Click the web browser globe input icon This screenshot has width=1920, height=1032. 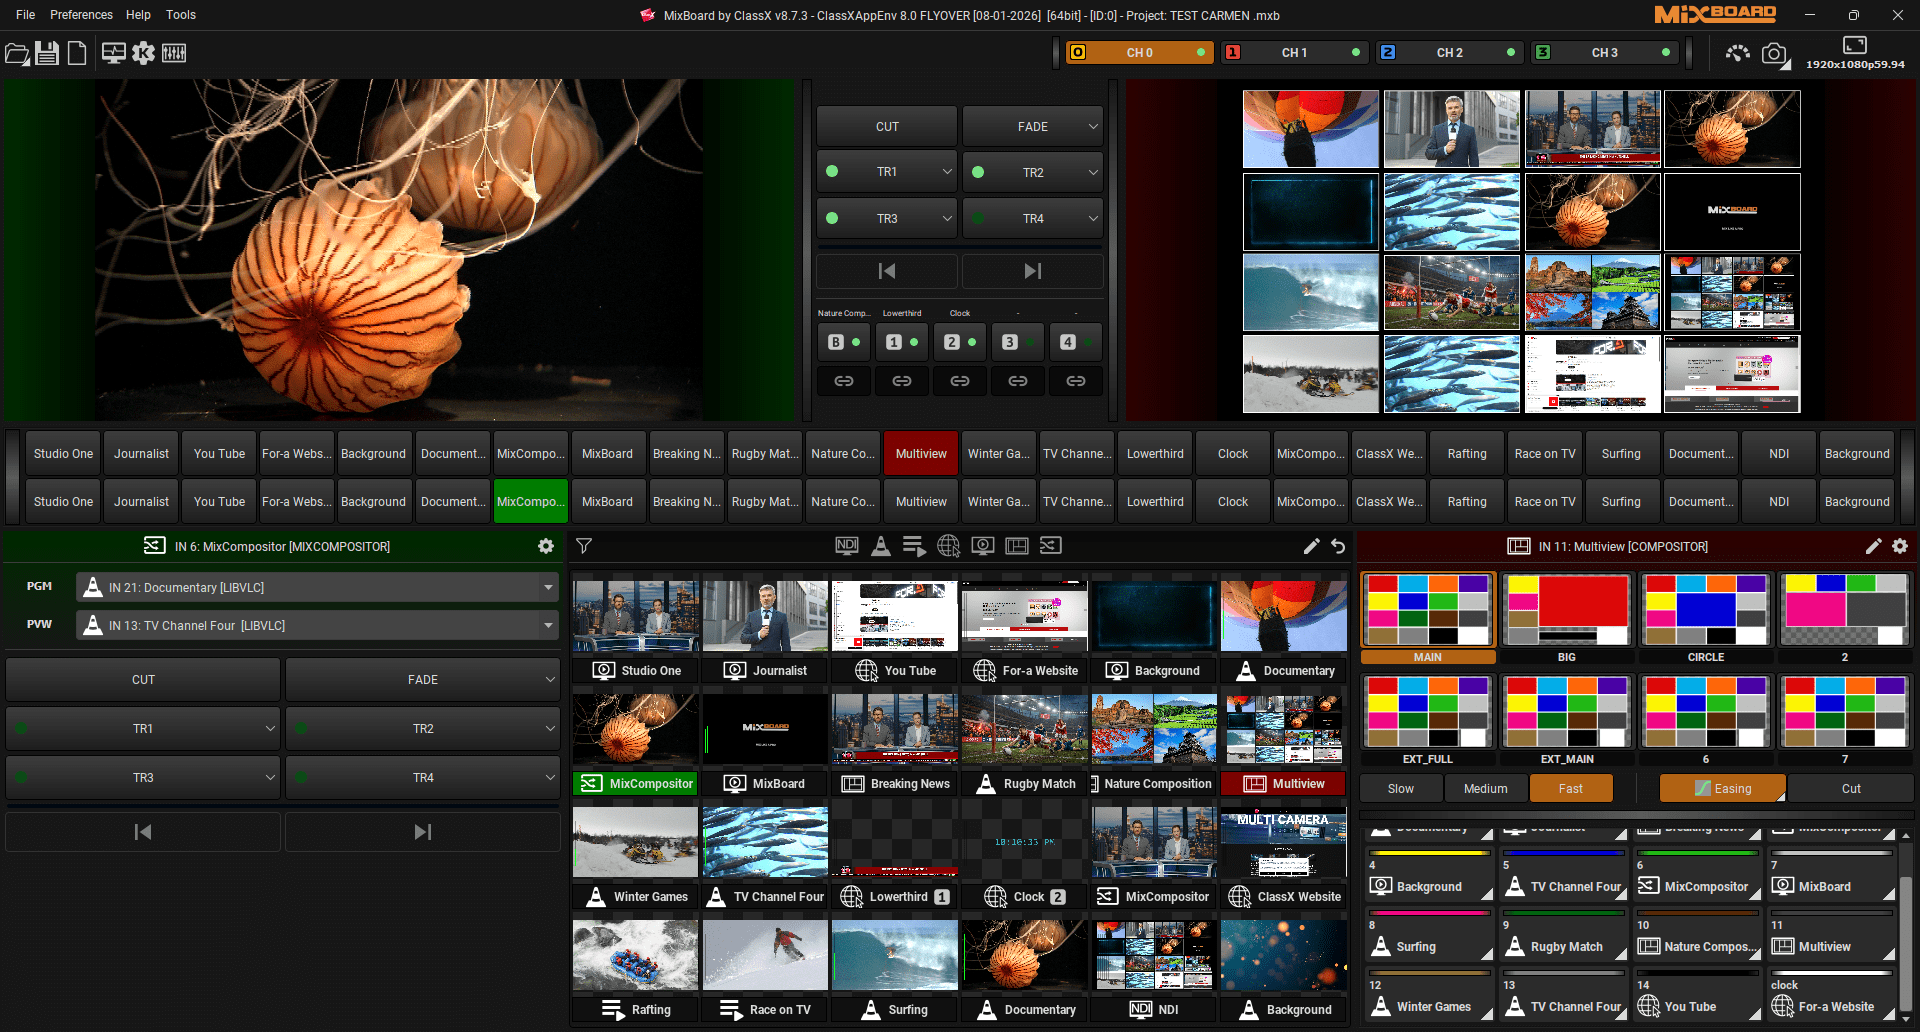[x=948, y=546]
